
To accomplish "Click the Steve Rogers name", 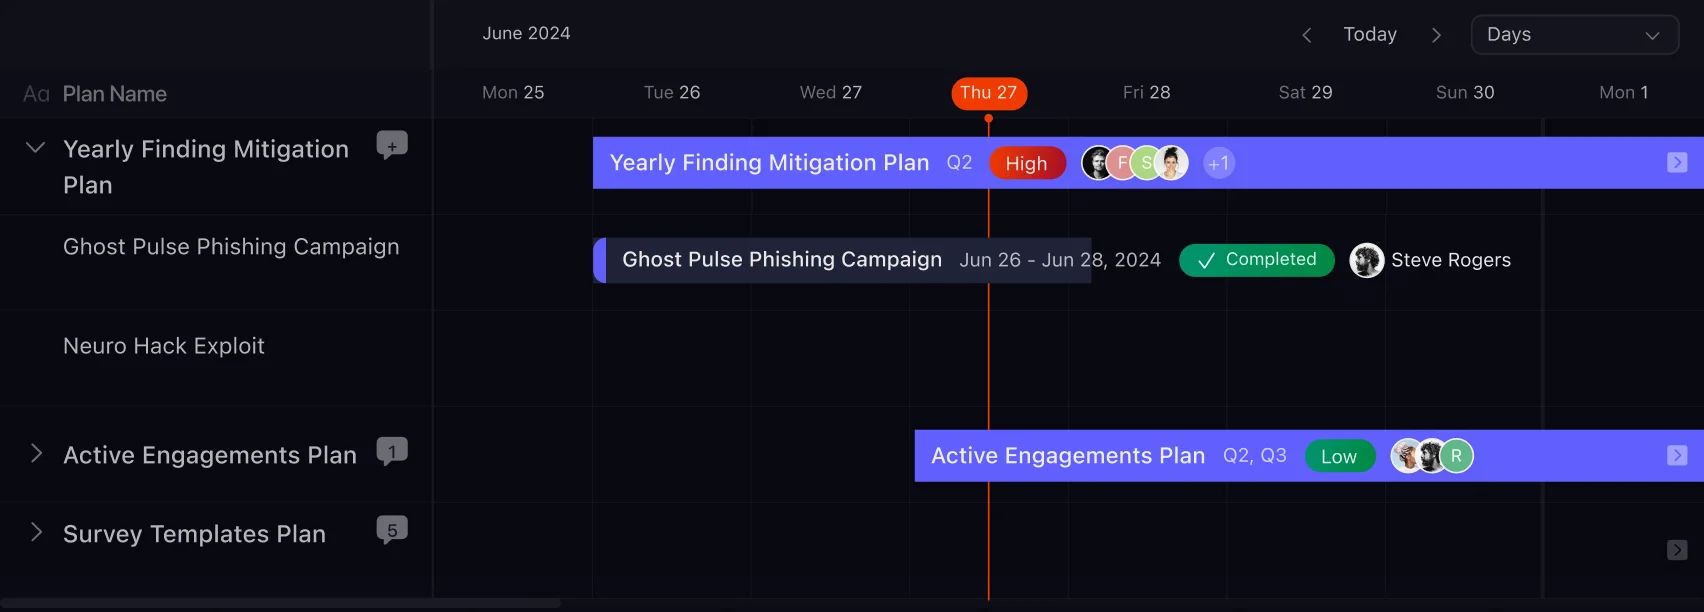I will click(x=1451, y=260).
